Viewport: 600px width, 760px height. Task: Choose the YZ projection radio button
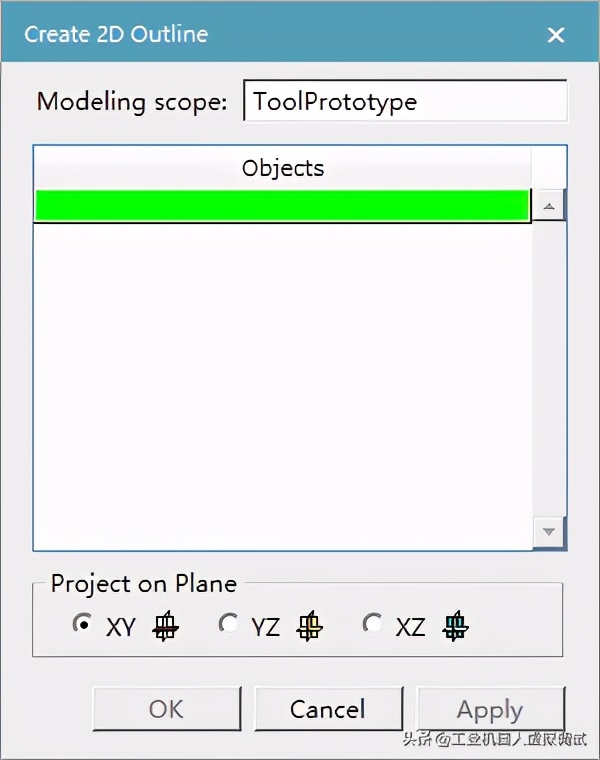pyautogui.click(x=229, y=624)
